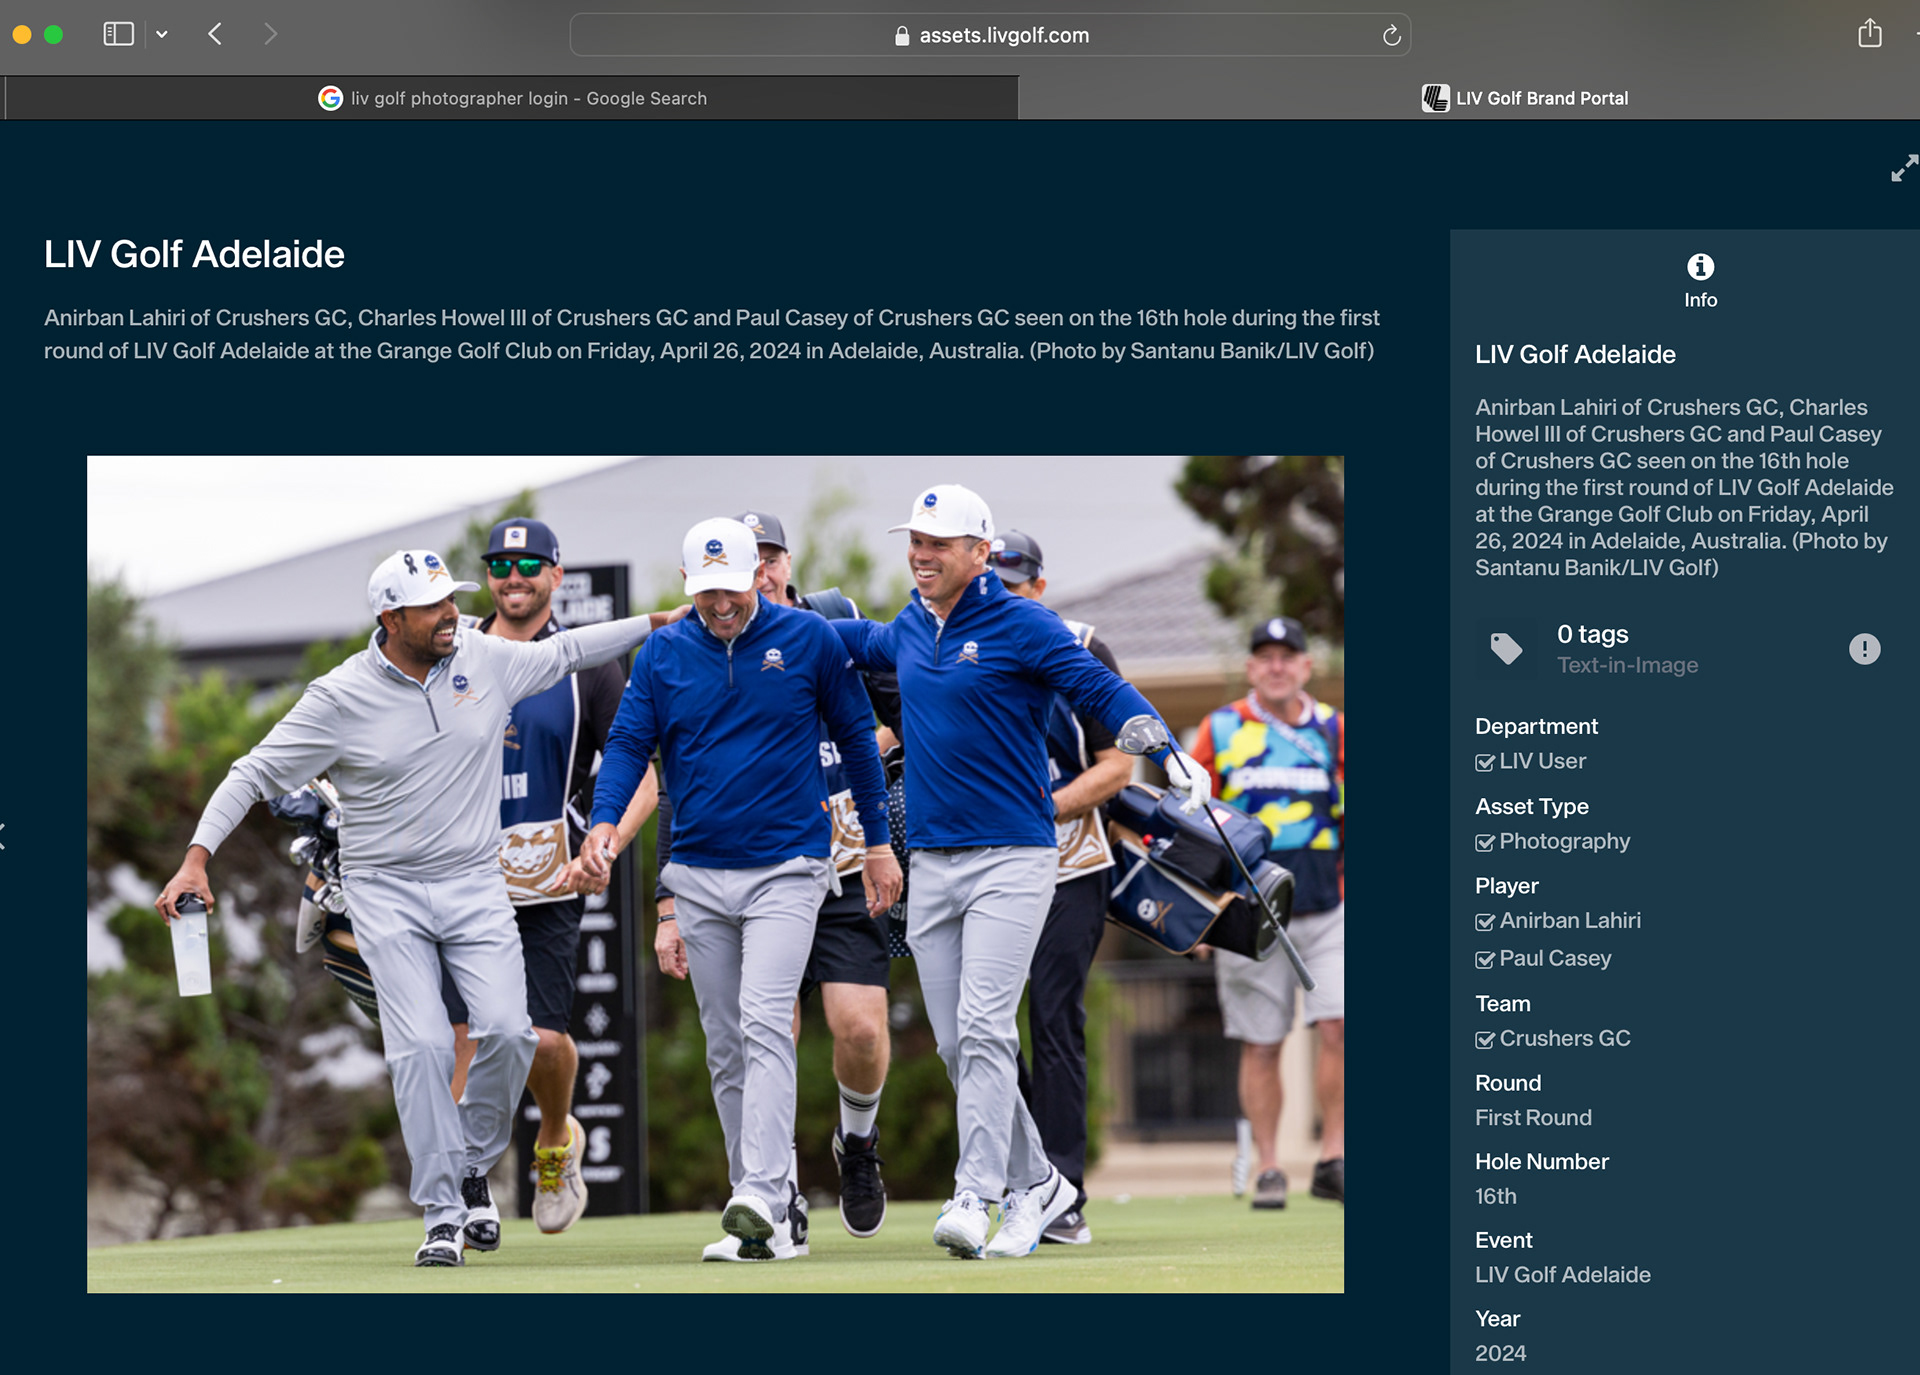The height and width of the screenshot is (1375, 1920).
Task: Uncheck the Anirban Lahiri player checkbox
Action: tap(1485, 922)
